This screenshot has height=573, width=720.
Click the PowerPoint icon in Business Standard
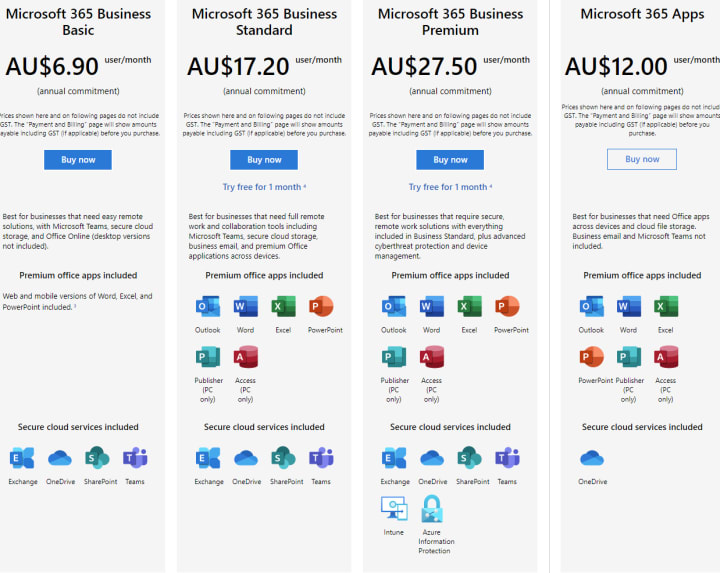coord(321,307)
